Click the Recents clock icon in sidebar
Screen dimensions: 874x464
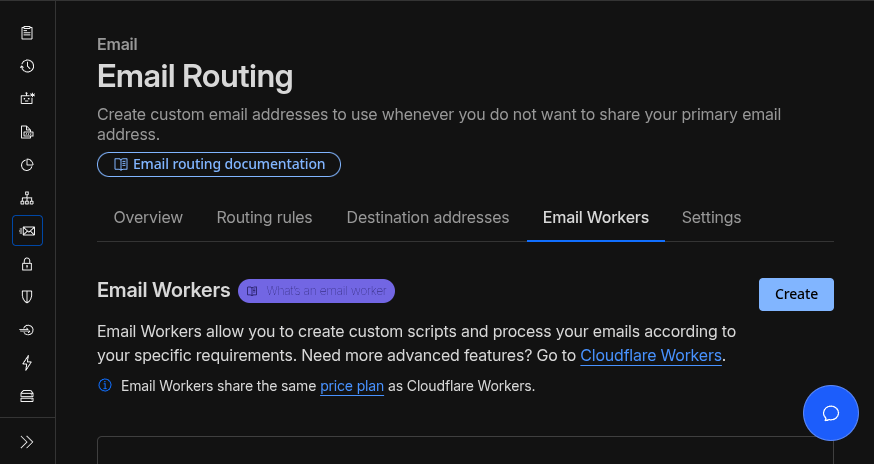pyautogui.click(x=27, y=66)
